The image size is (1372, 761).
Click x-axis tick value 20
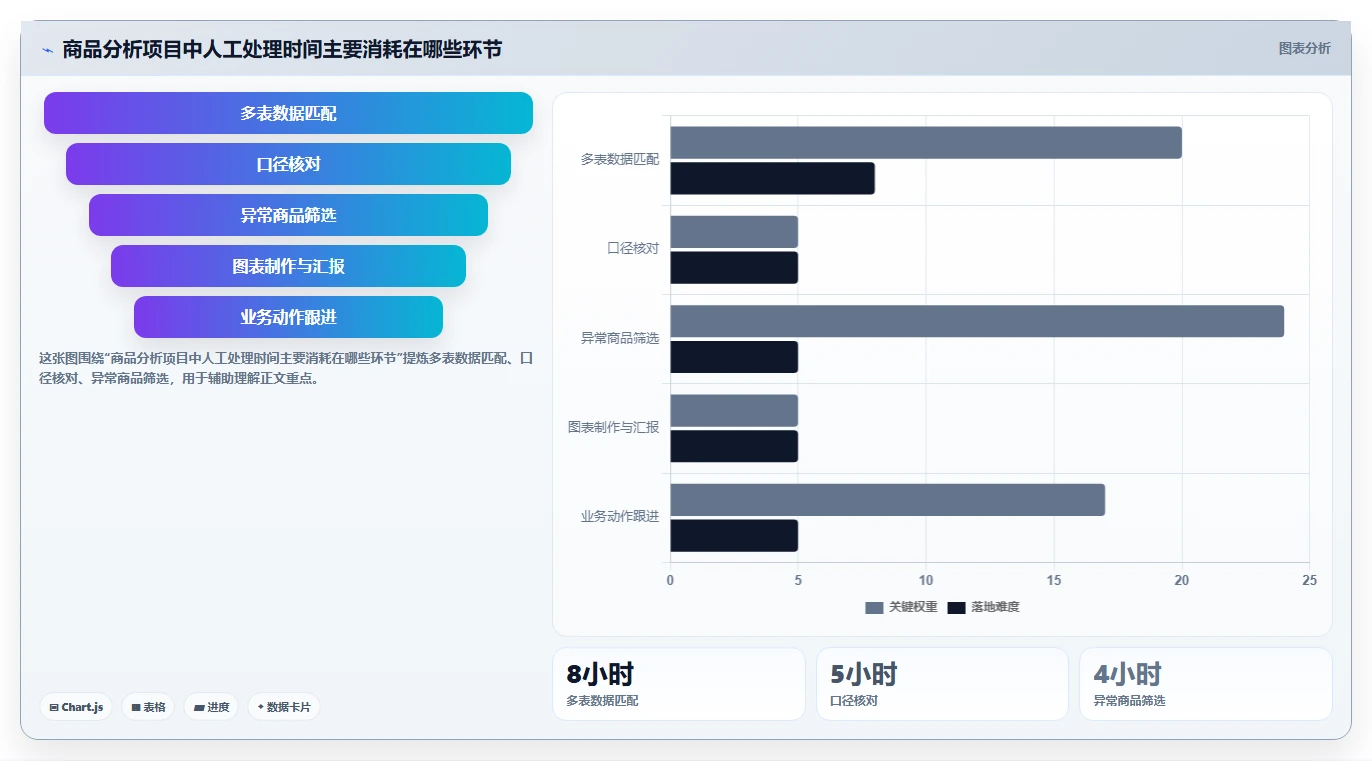point(1182,581)
